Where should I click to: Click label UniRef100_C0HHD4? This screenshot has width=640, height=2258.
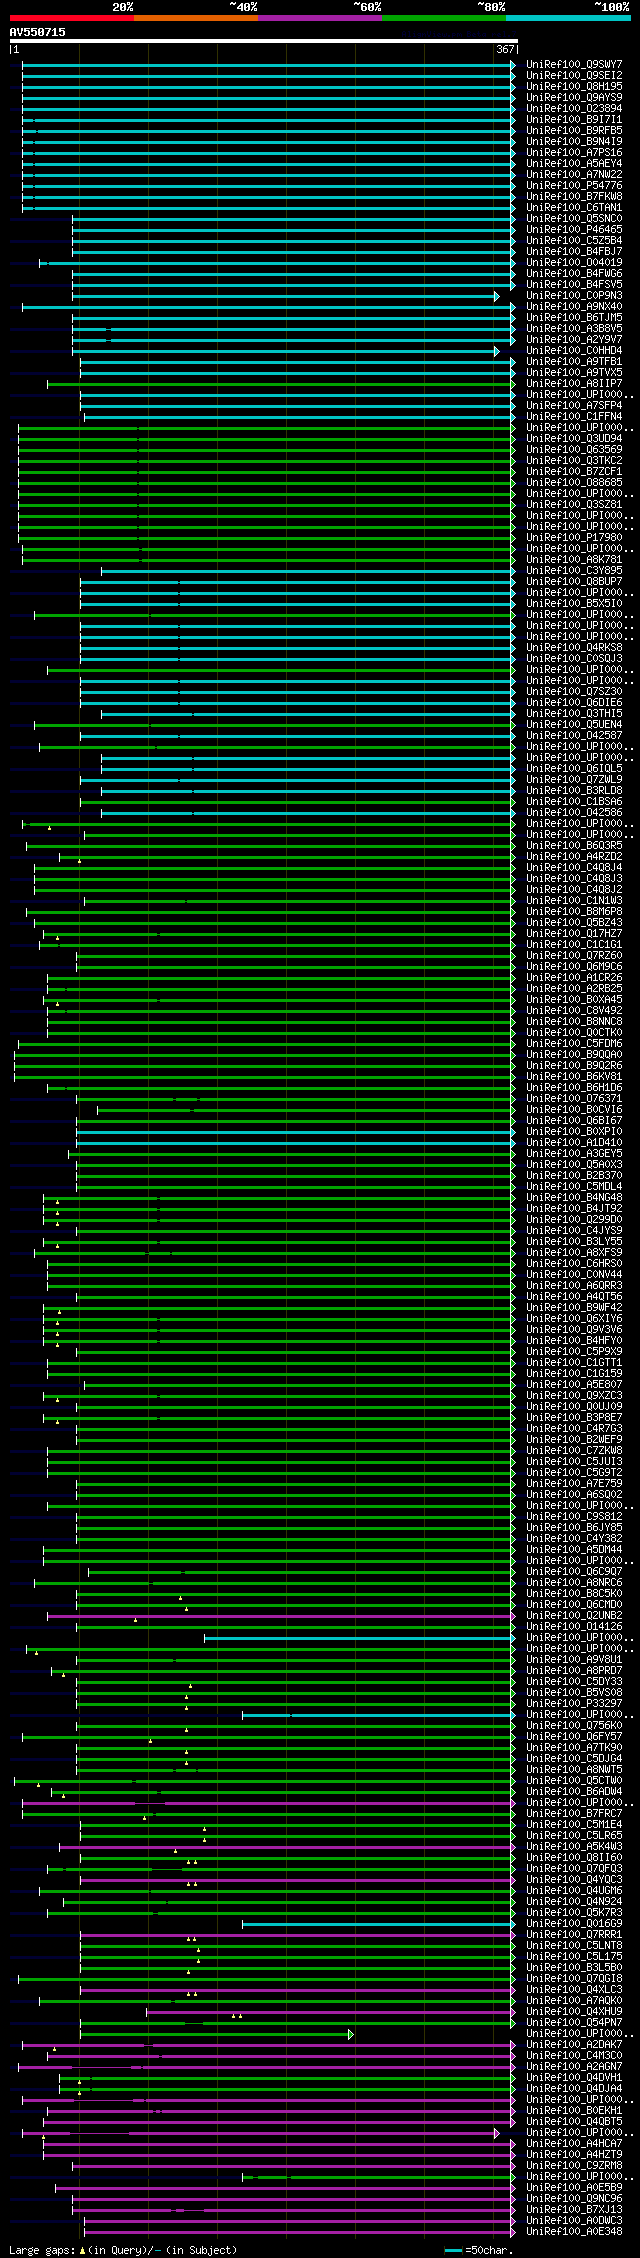(574, 350)
